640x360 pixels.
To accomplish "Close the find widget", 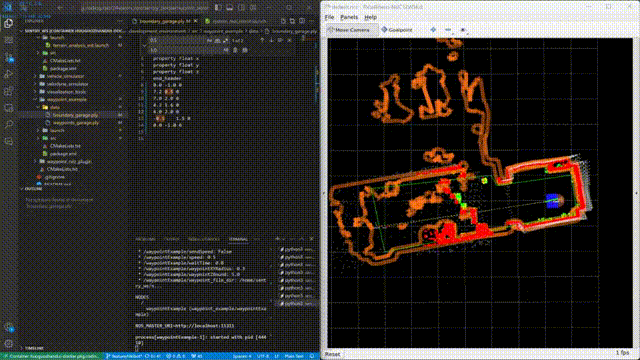I will point(289,40).
